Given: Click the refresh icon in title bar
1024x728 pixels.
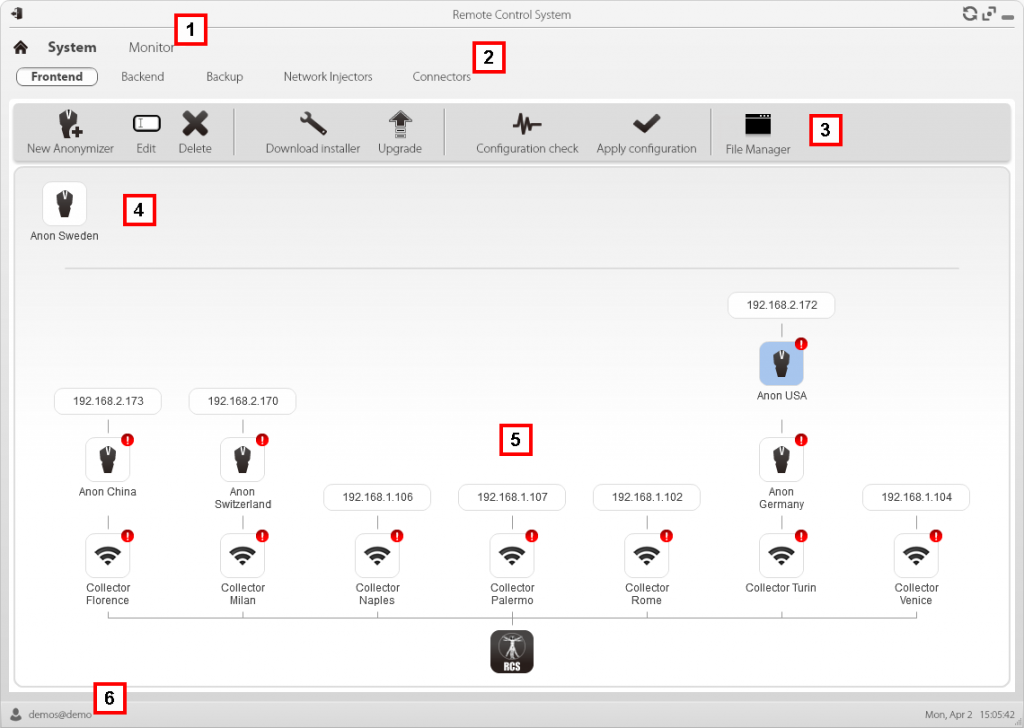Looking at the screenshot, I should [x=969, y=14].
